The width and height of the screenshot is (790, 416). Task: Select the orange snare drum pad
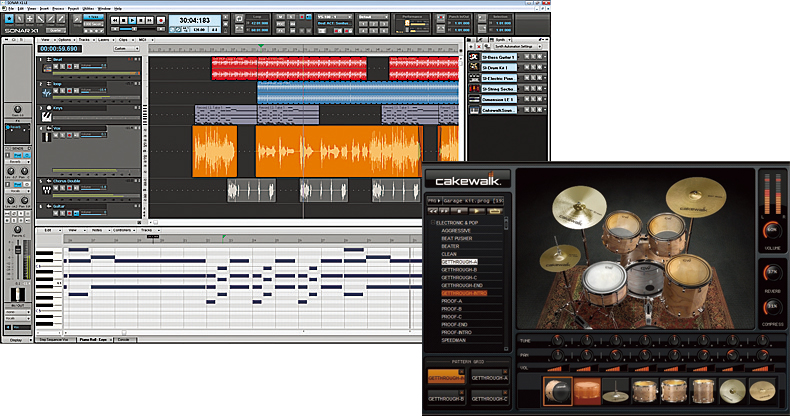pos(587,391)
